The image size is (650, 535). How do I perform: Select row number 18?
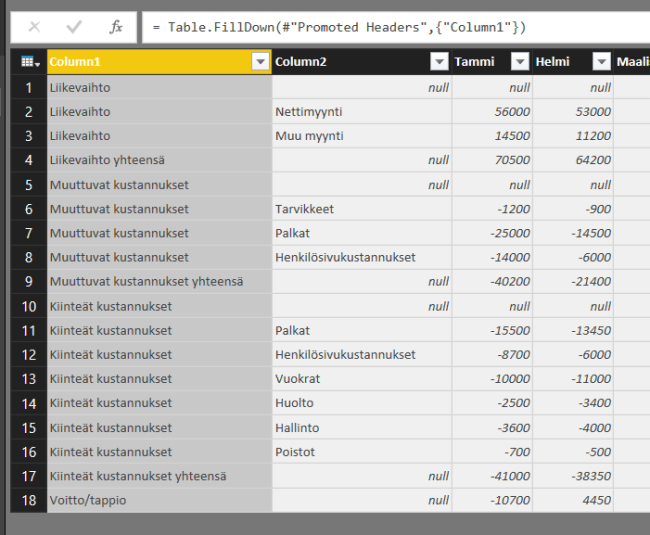[x=29, y=500]
